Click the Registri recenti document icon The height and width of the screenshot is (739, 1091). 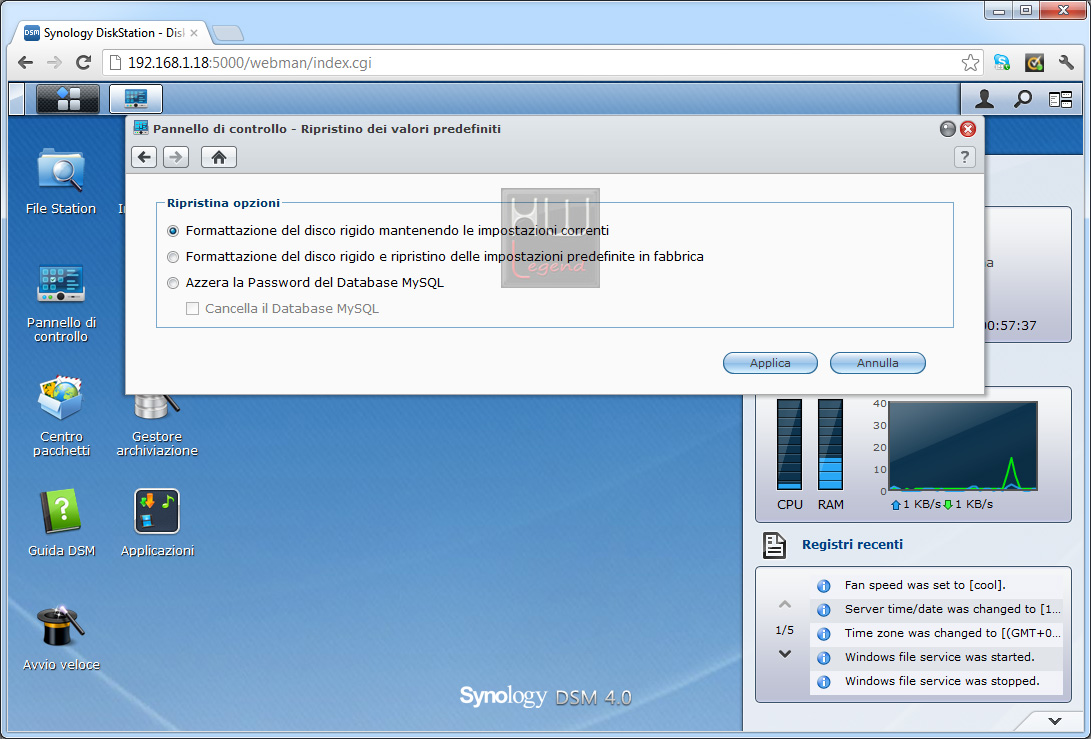pyautogui.click(x=774, y=546)
